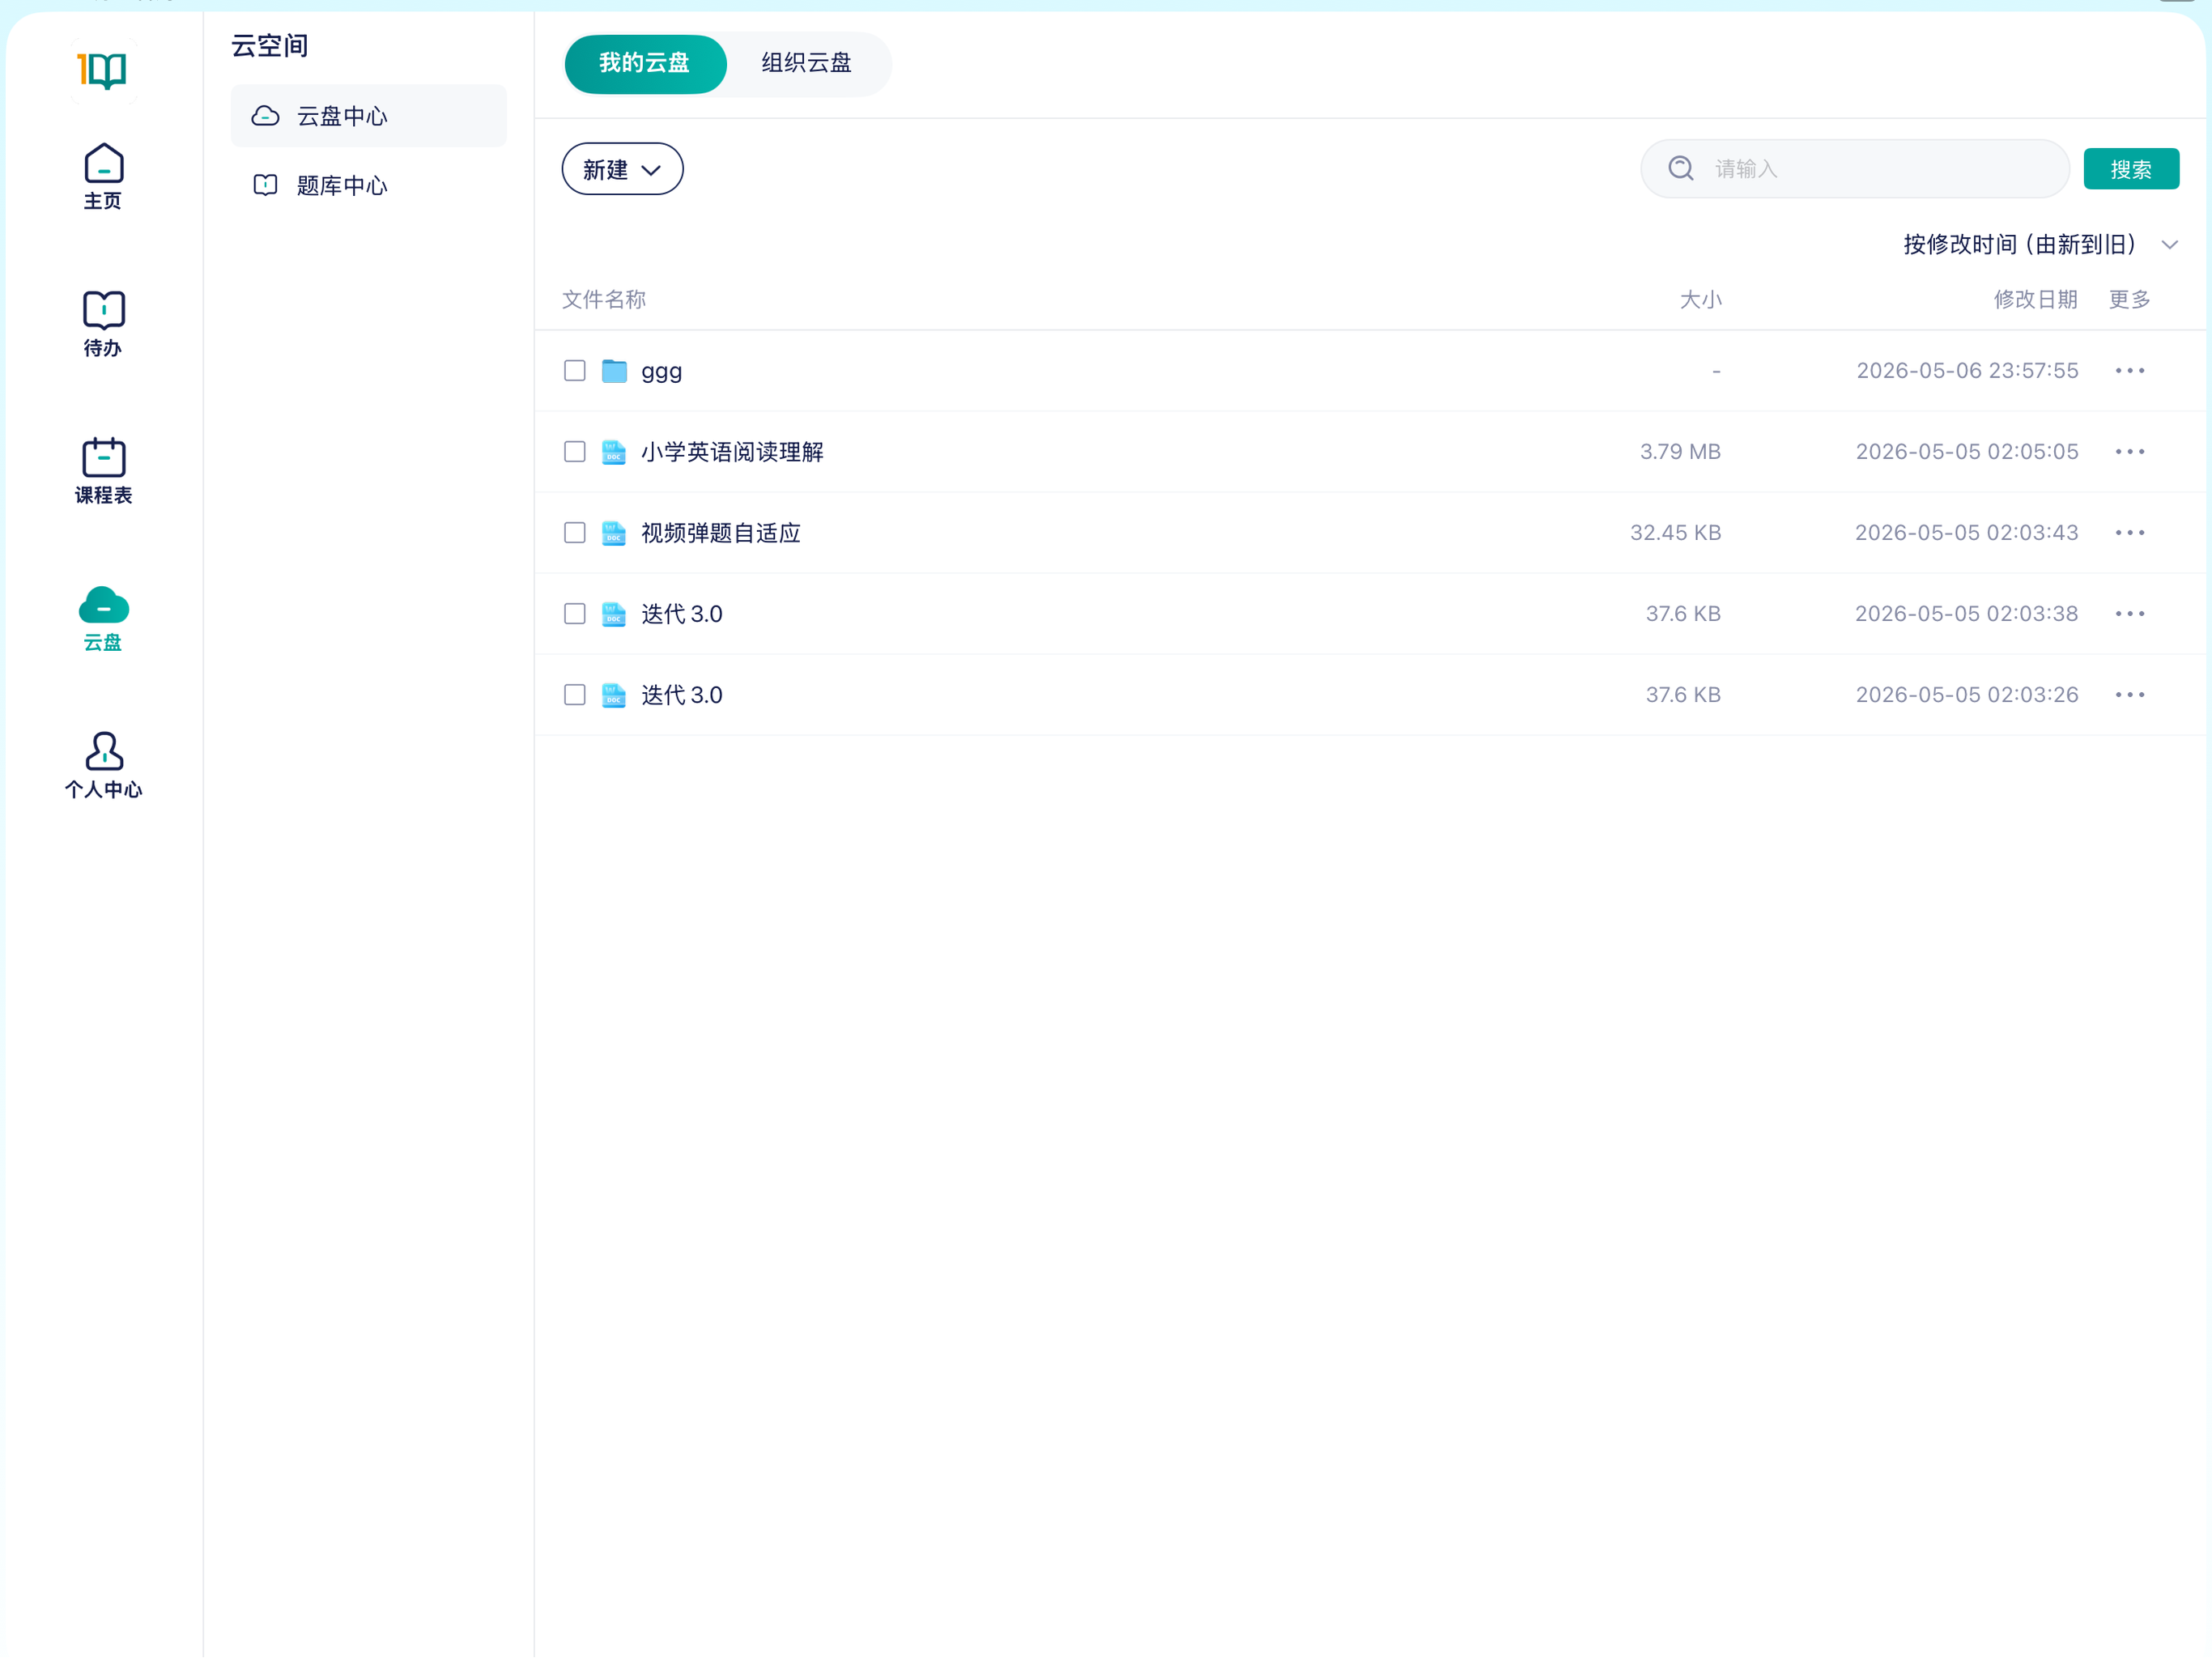This screenshot has height=1658, width=2212.
Task: Select the 小学英语阅读理解 checkbox
Action: point(574,452)
